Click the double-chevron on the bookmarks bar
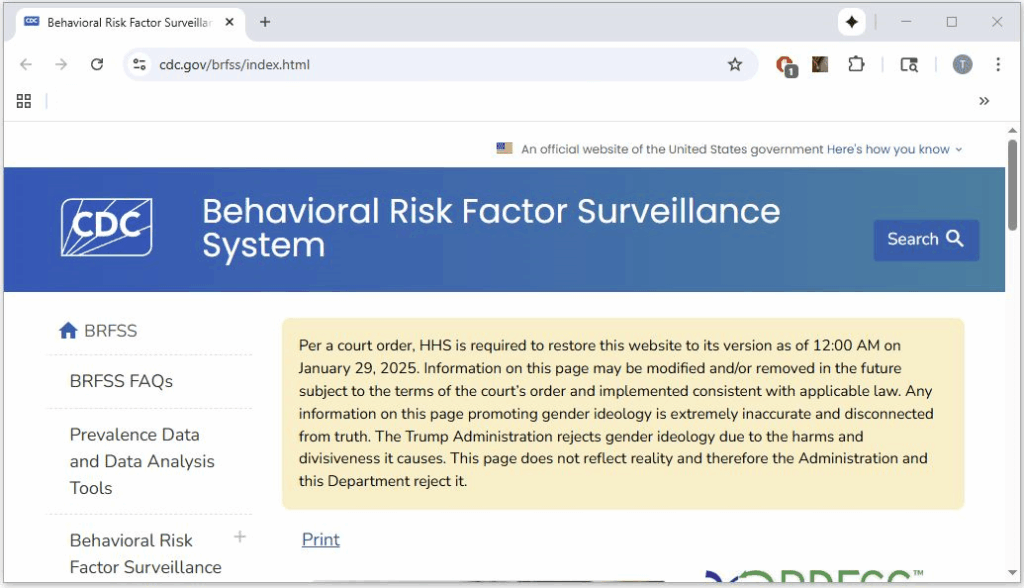Screen dimensions: 1024x588 coord(985,100)
